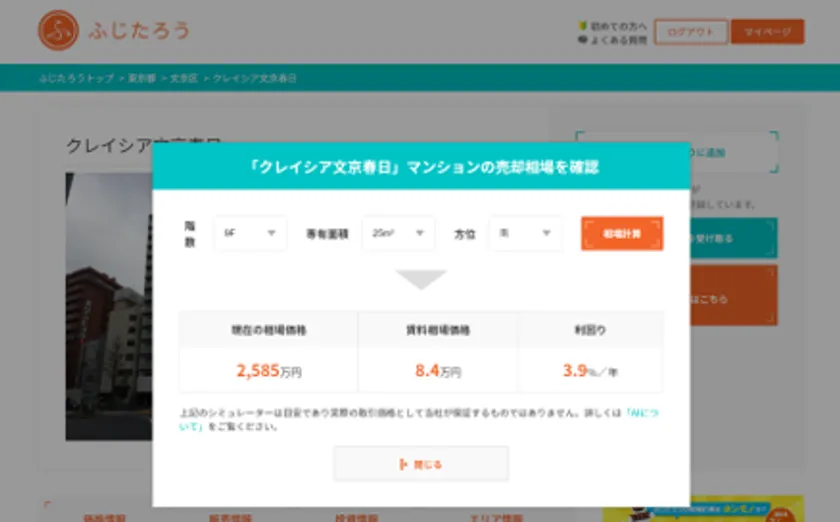Open the 階数 floor dropdown showing 6F

tap(250, 233)
